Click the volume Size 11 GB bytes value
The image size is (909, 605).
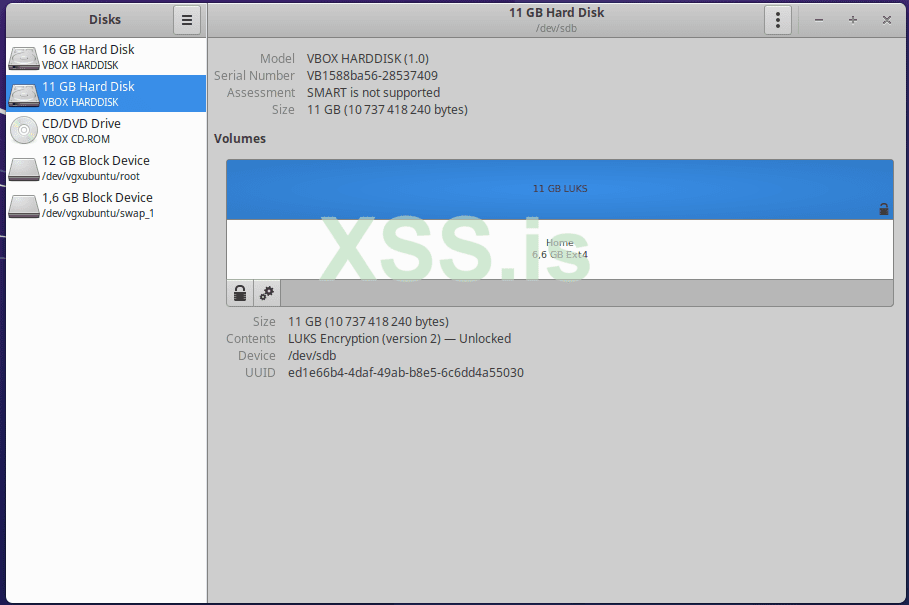click(368, 322)
